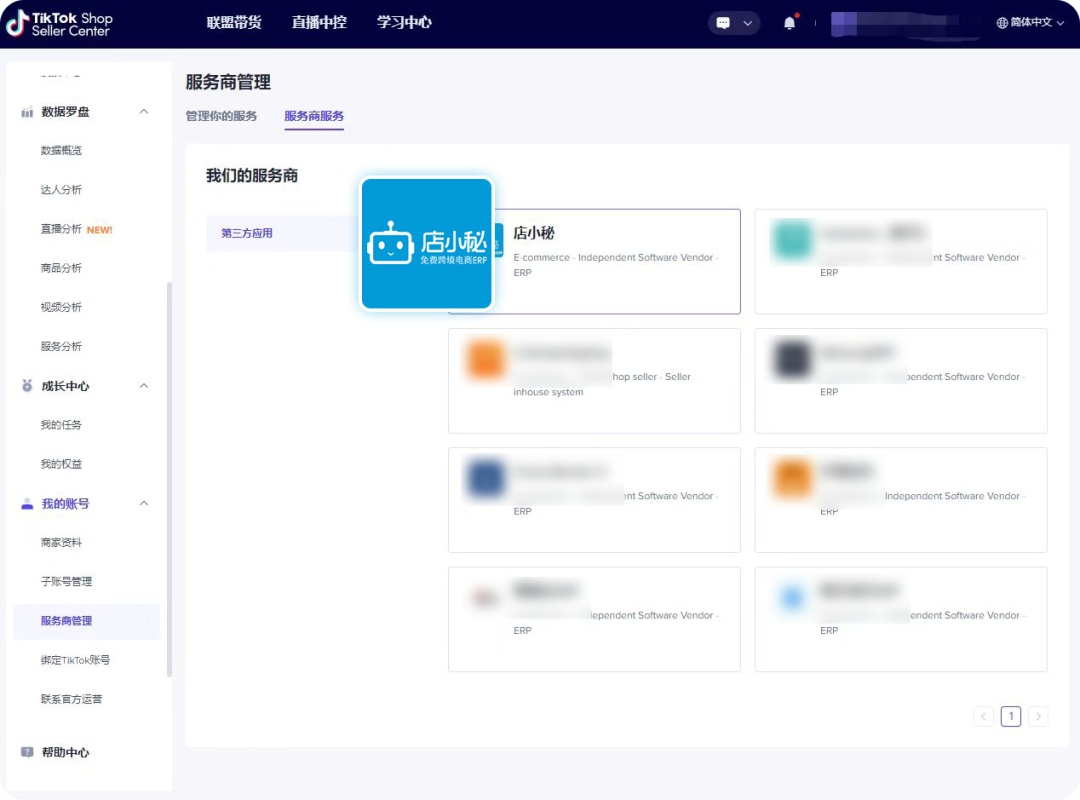This screenshot has height=800, width=1080.
Task: Click the 我的账号 person icon
Action: coord(26,503)
